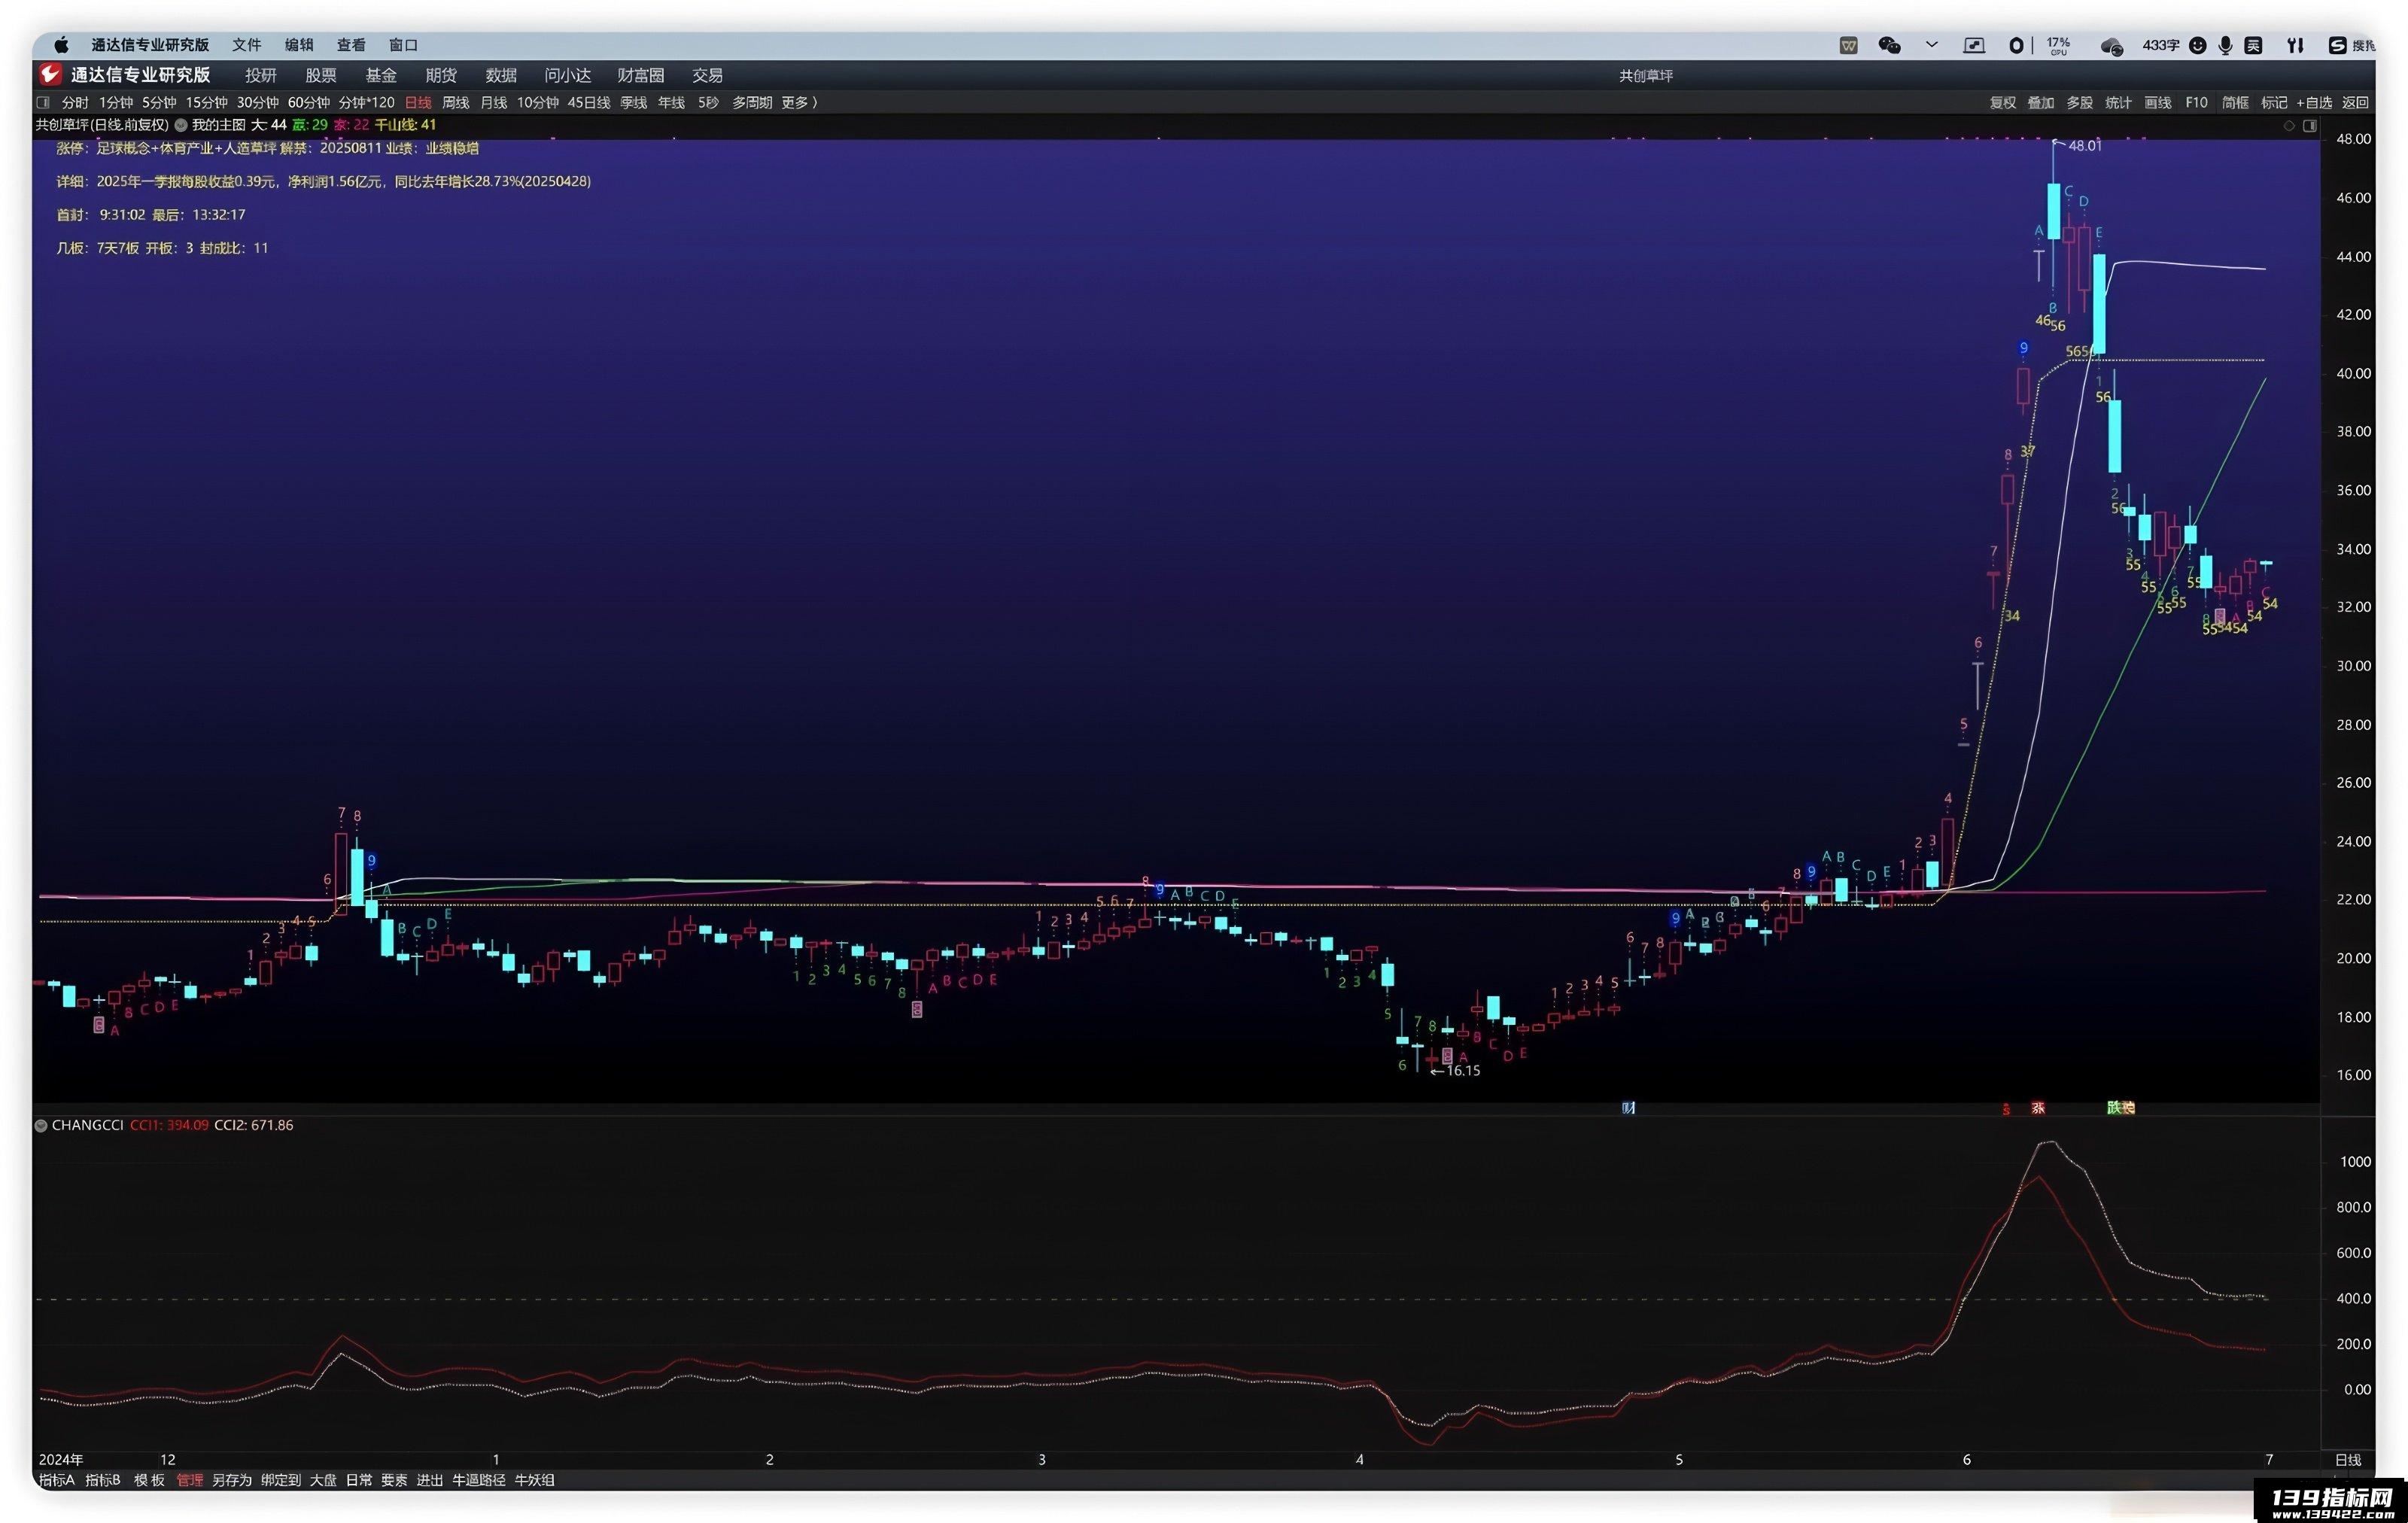Click the 通达信 red logo icon
Image resolution: width=2408 pixels, height=1523 pixels.
tap(50, 75)
